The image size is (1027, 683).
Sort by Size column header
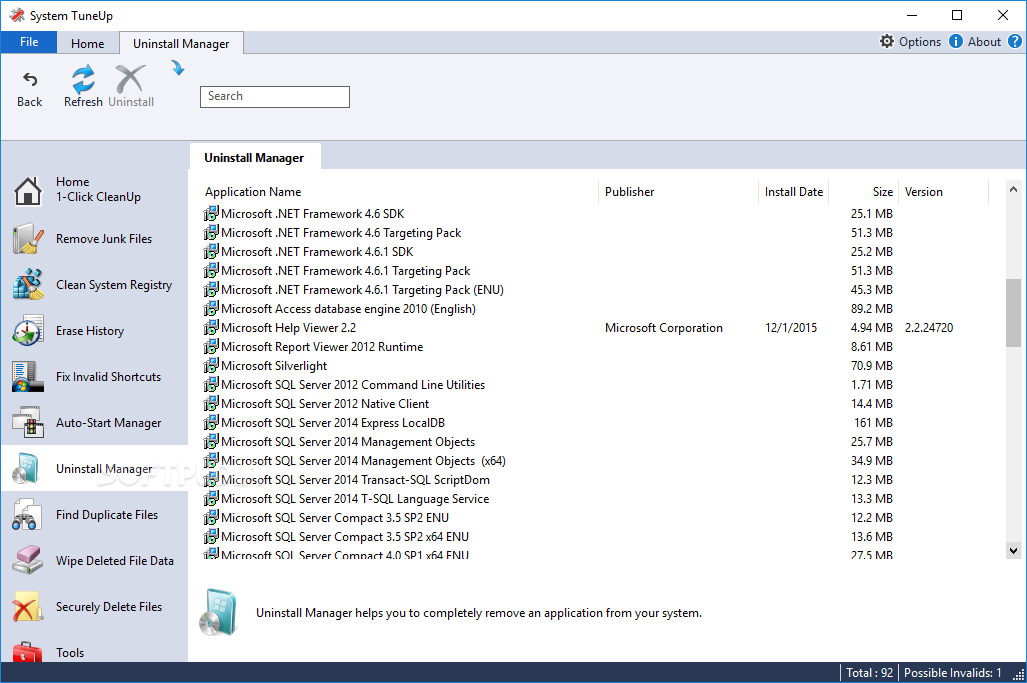(x=863, y=192)
